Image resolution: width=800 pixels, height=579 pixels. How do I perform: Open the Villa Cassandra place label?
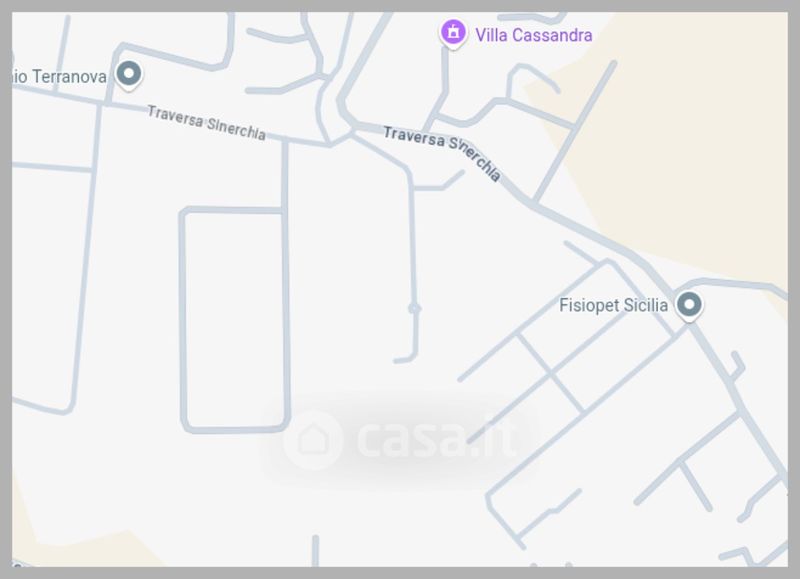click(x=534, y=35)
